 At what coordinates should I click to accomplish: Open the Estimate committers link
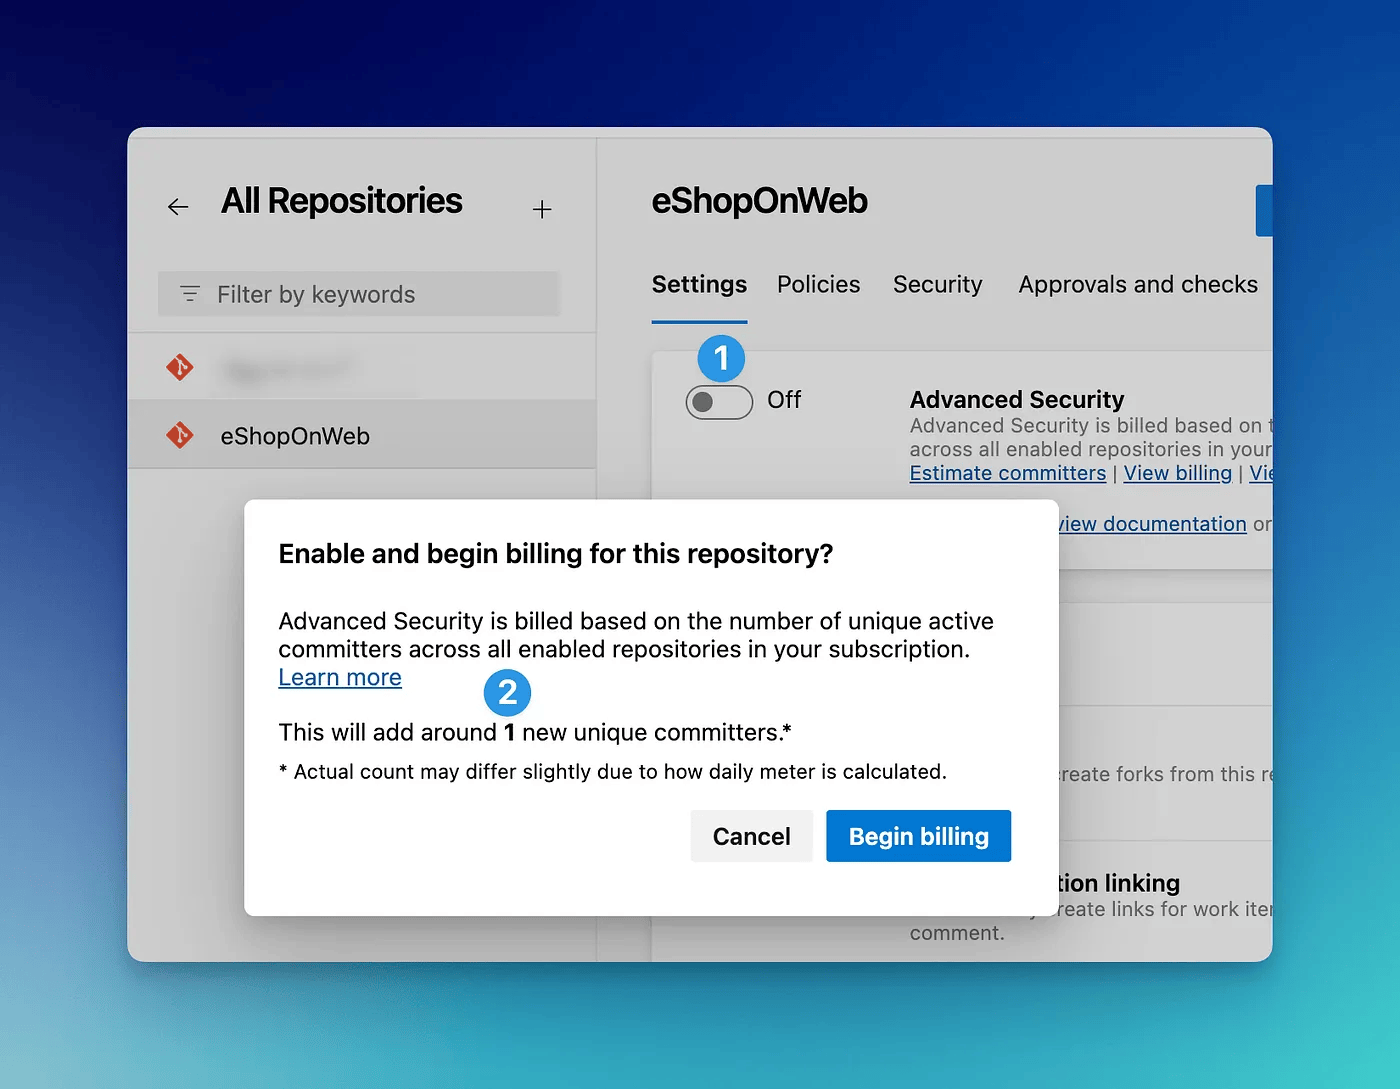point(1007,474)
